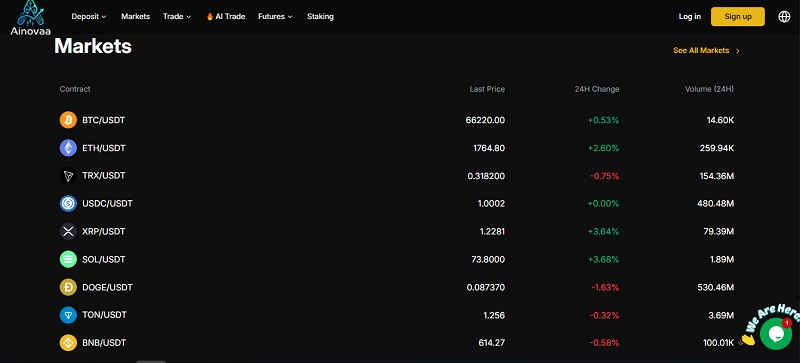Click the Solana coin icon
The height and width of the screenshot is (363, 800).
[x=68, y=259]
